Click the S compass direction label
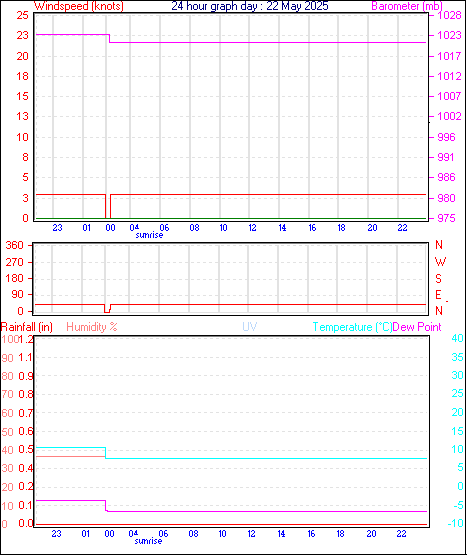This screenshot has height=559, width=467. click(x=438, y=278)
